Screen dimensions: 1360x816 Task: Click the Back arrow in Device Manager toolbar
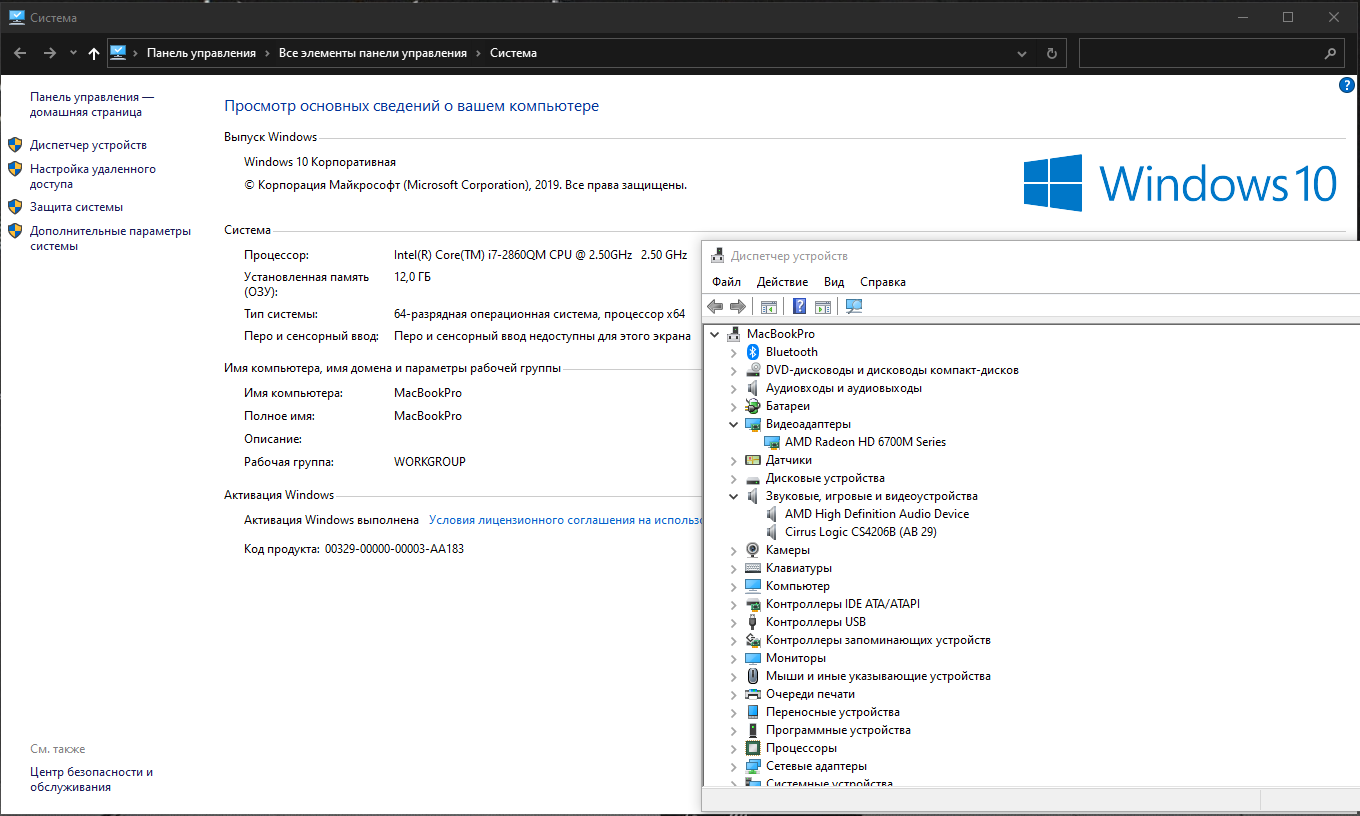coord(714,306)
